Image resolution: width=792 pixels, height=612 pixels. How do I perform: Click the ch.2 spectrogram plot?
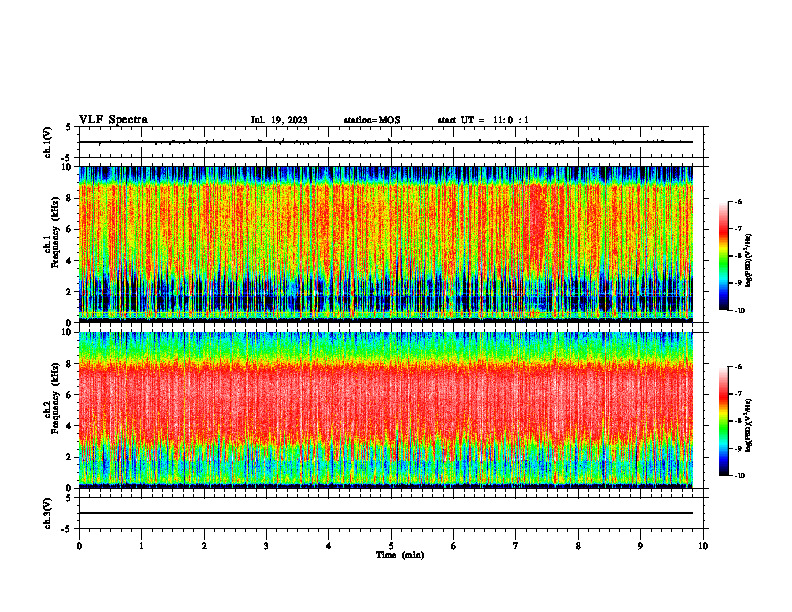click(386, 410)
